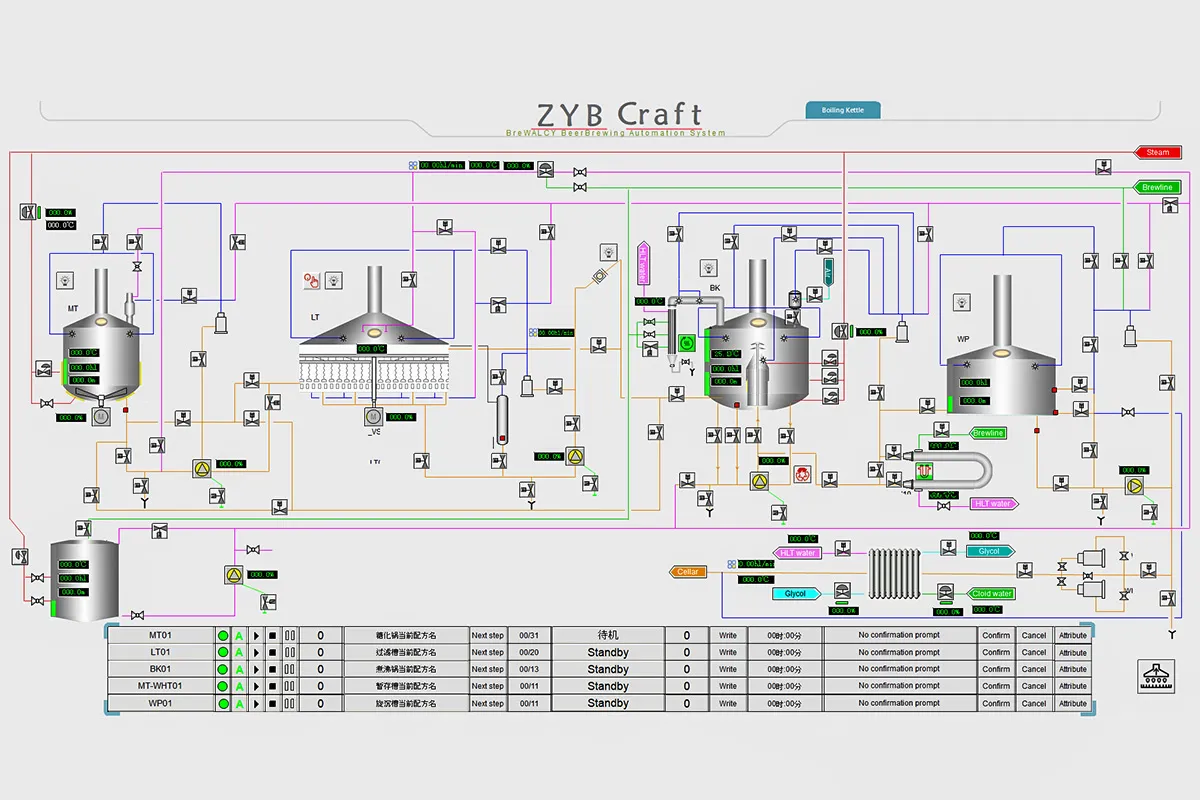Click No confirmation prompt in LT01 row
This screenshot has width=1200, height=800.
(899, 652)
